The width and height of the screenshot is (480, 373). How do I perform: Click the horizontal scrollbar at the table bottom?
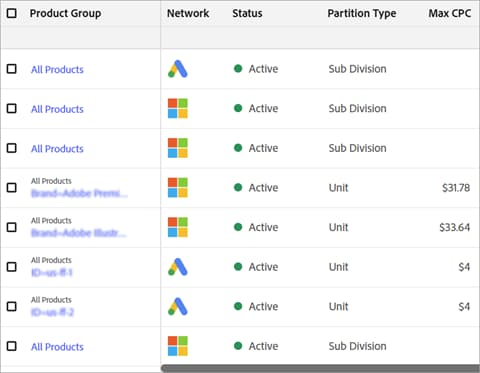(320, 369)
